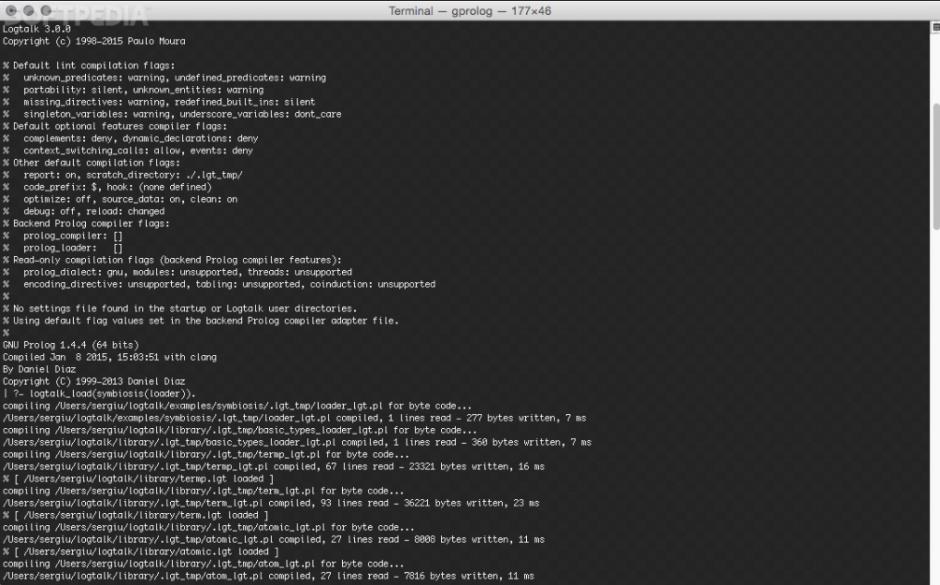Click the window title 'Terminal — gprolog — 177×46'
Image resolution: width=940 pixels, height=585 pixels.
coord(469,11)
